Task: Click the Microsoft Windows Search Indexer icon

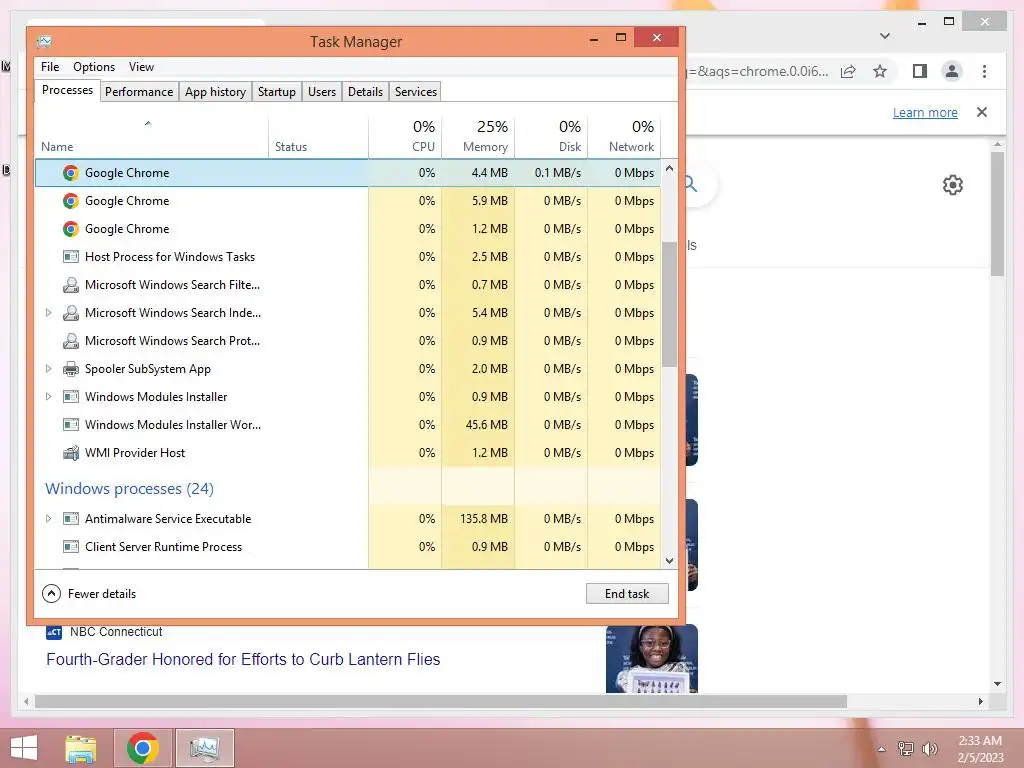Action: click(x=71, y=313)
